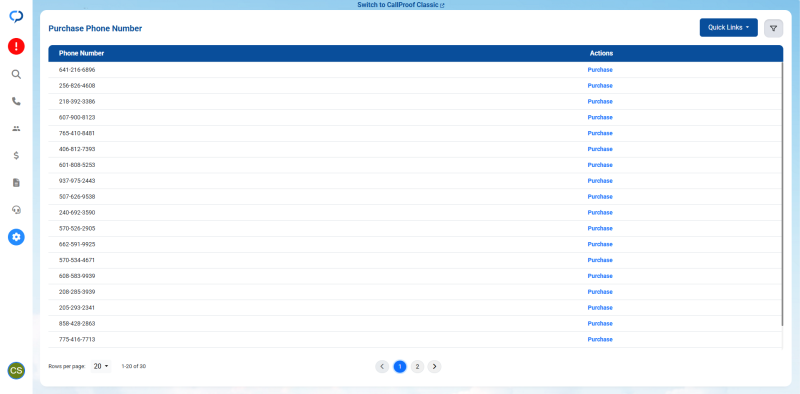The image size is (800, 394).
Task: Purchase number 406-812-7393
Action: tap(600, 149)
